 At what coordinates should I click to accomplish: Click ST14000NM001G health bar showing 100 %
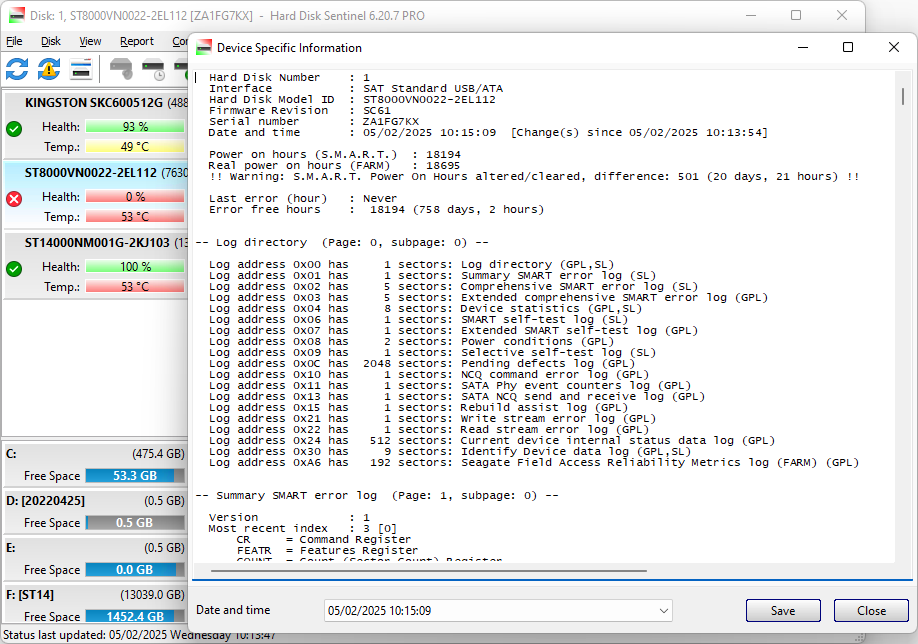[135, 266]
